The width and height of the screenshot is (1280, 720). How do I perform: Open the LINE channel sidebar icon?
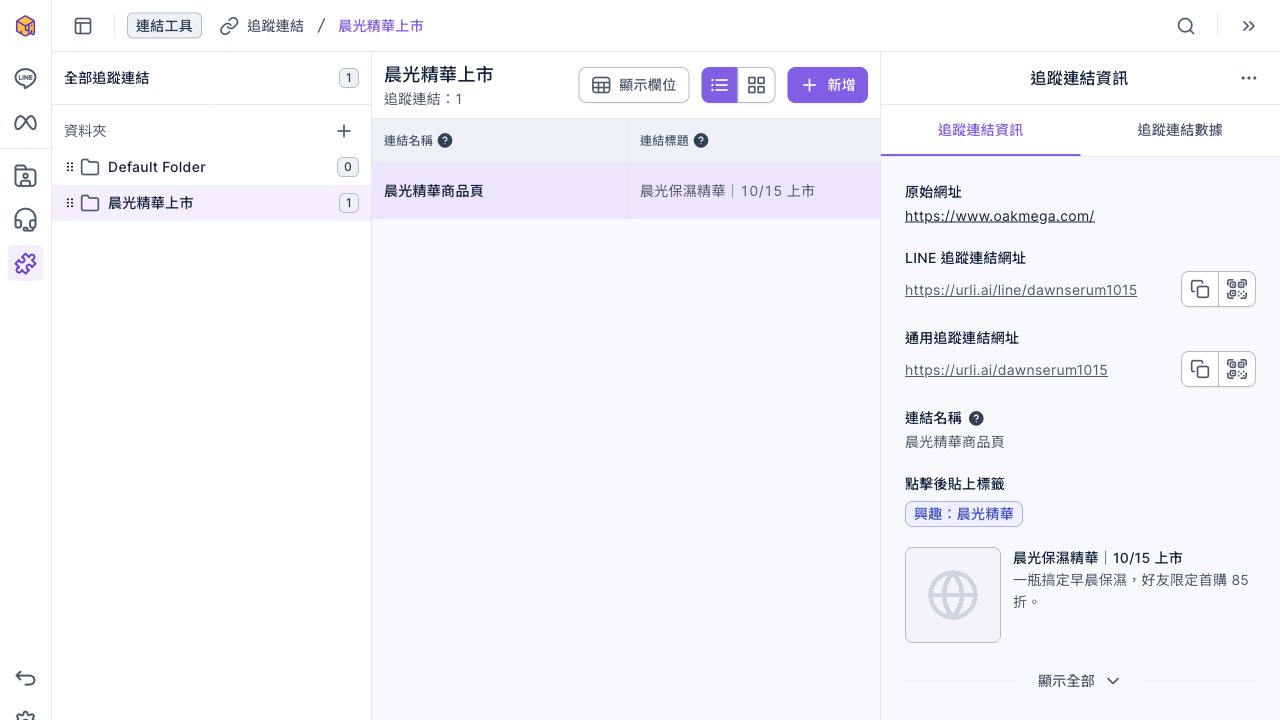coord(25,78)
